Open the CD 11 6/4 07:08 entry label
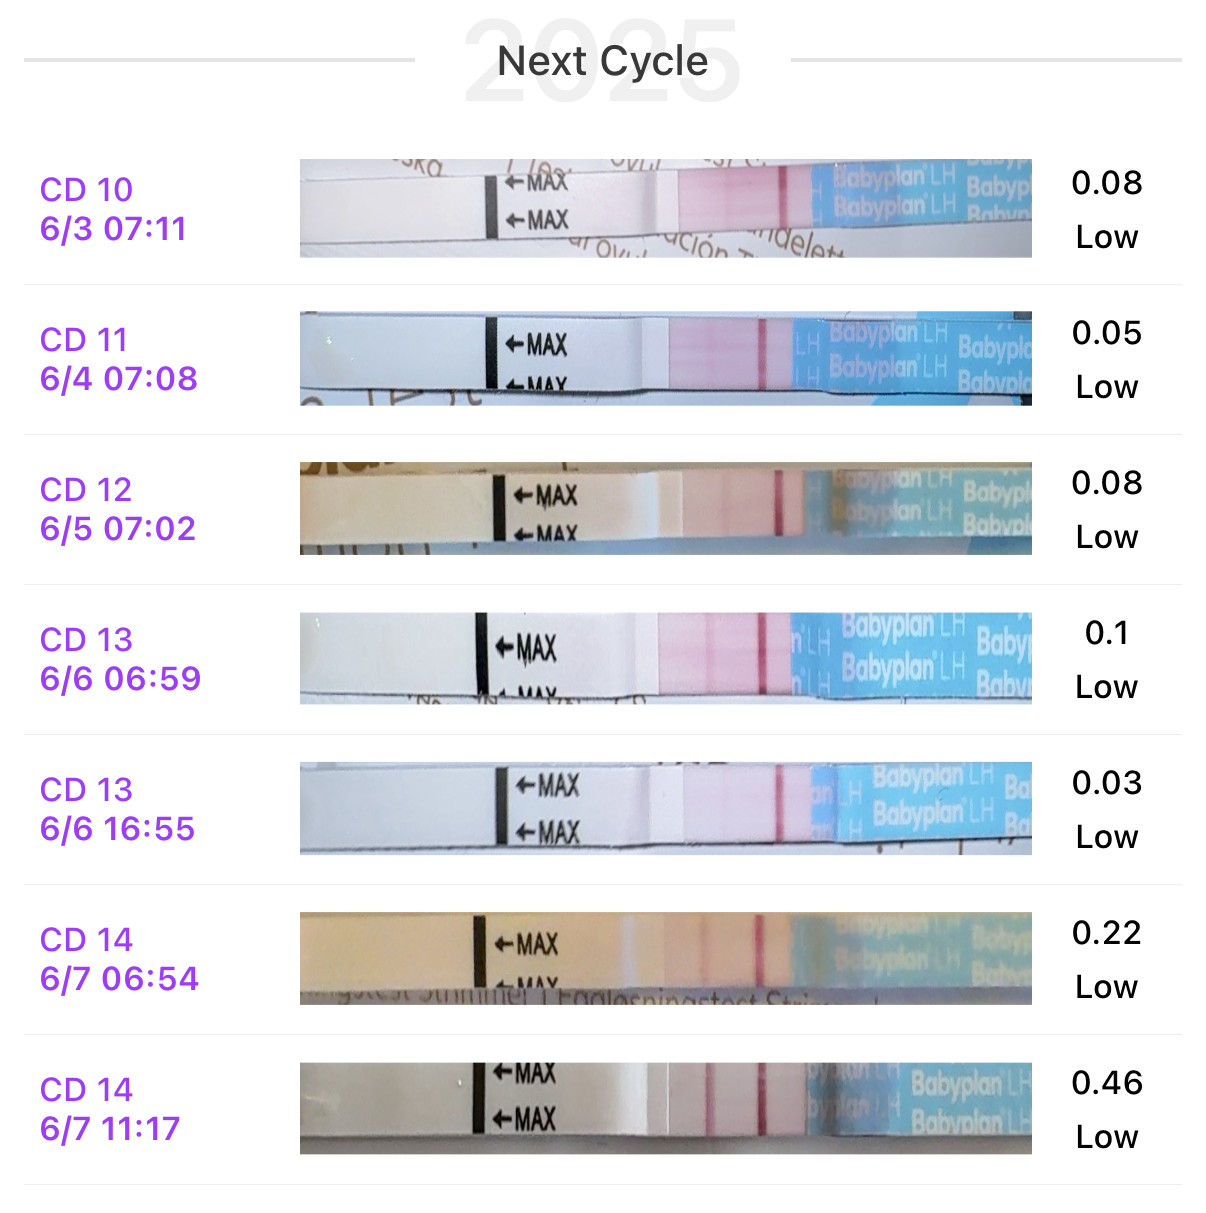This screenshot has height=1213, width=1206. pyautogui.click(x=118, y=359)
